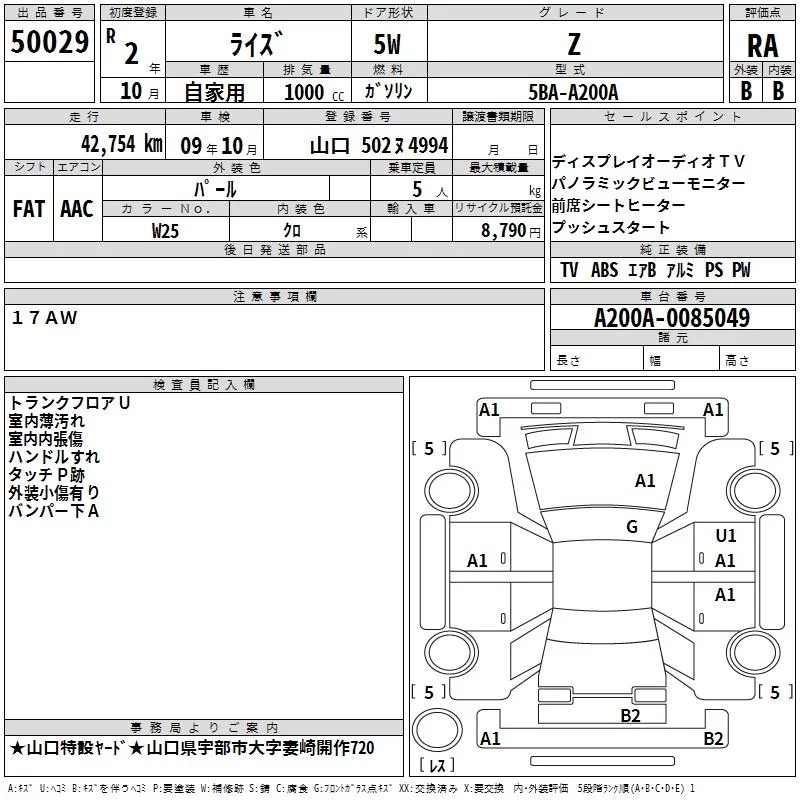Click the yard address 山口県宇部市大字妻崎開作720
The width and height of the screenshot is (800, 800).
click(x=260, y=748)
